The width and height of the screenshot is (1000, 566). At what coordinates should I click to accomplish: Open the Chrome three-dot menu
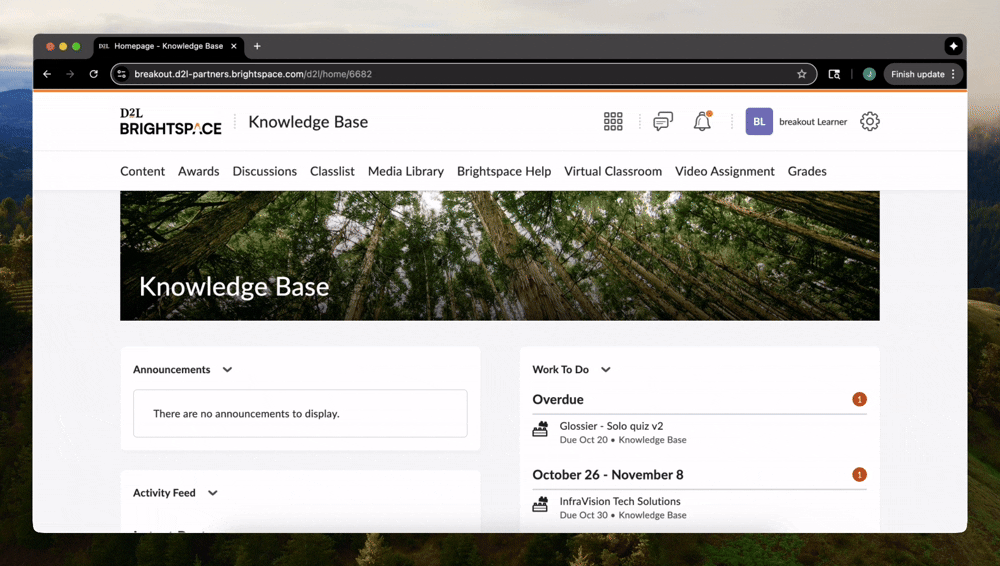pos(953,74)
